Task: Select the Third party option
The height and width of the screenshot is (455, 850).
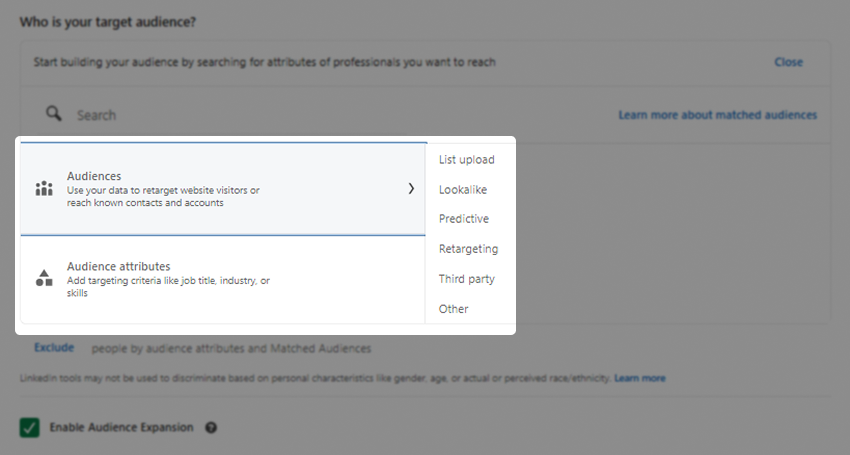Action: 467,279
